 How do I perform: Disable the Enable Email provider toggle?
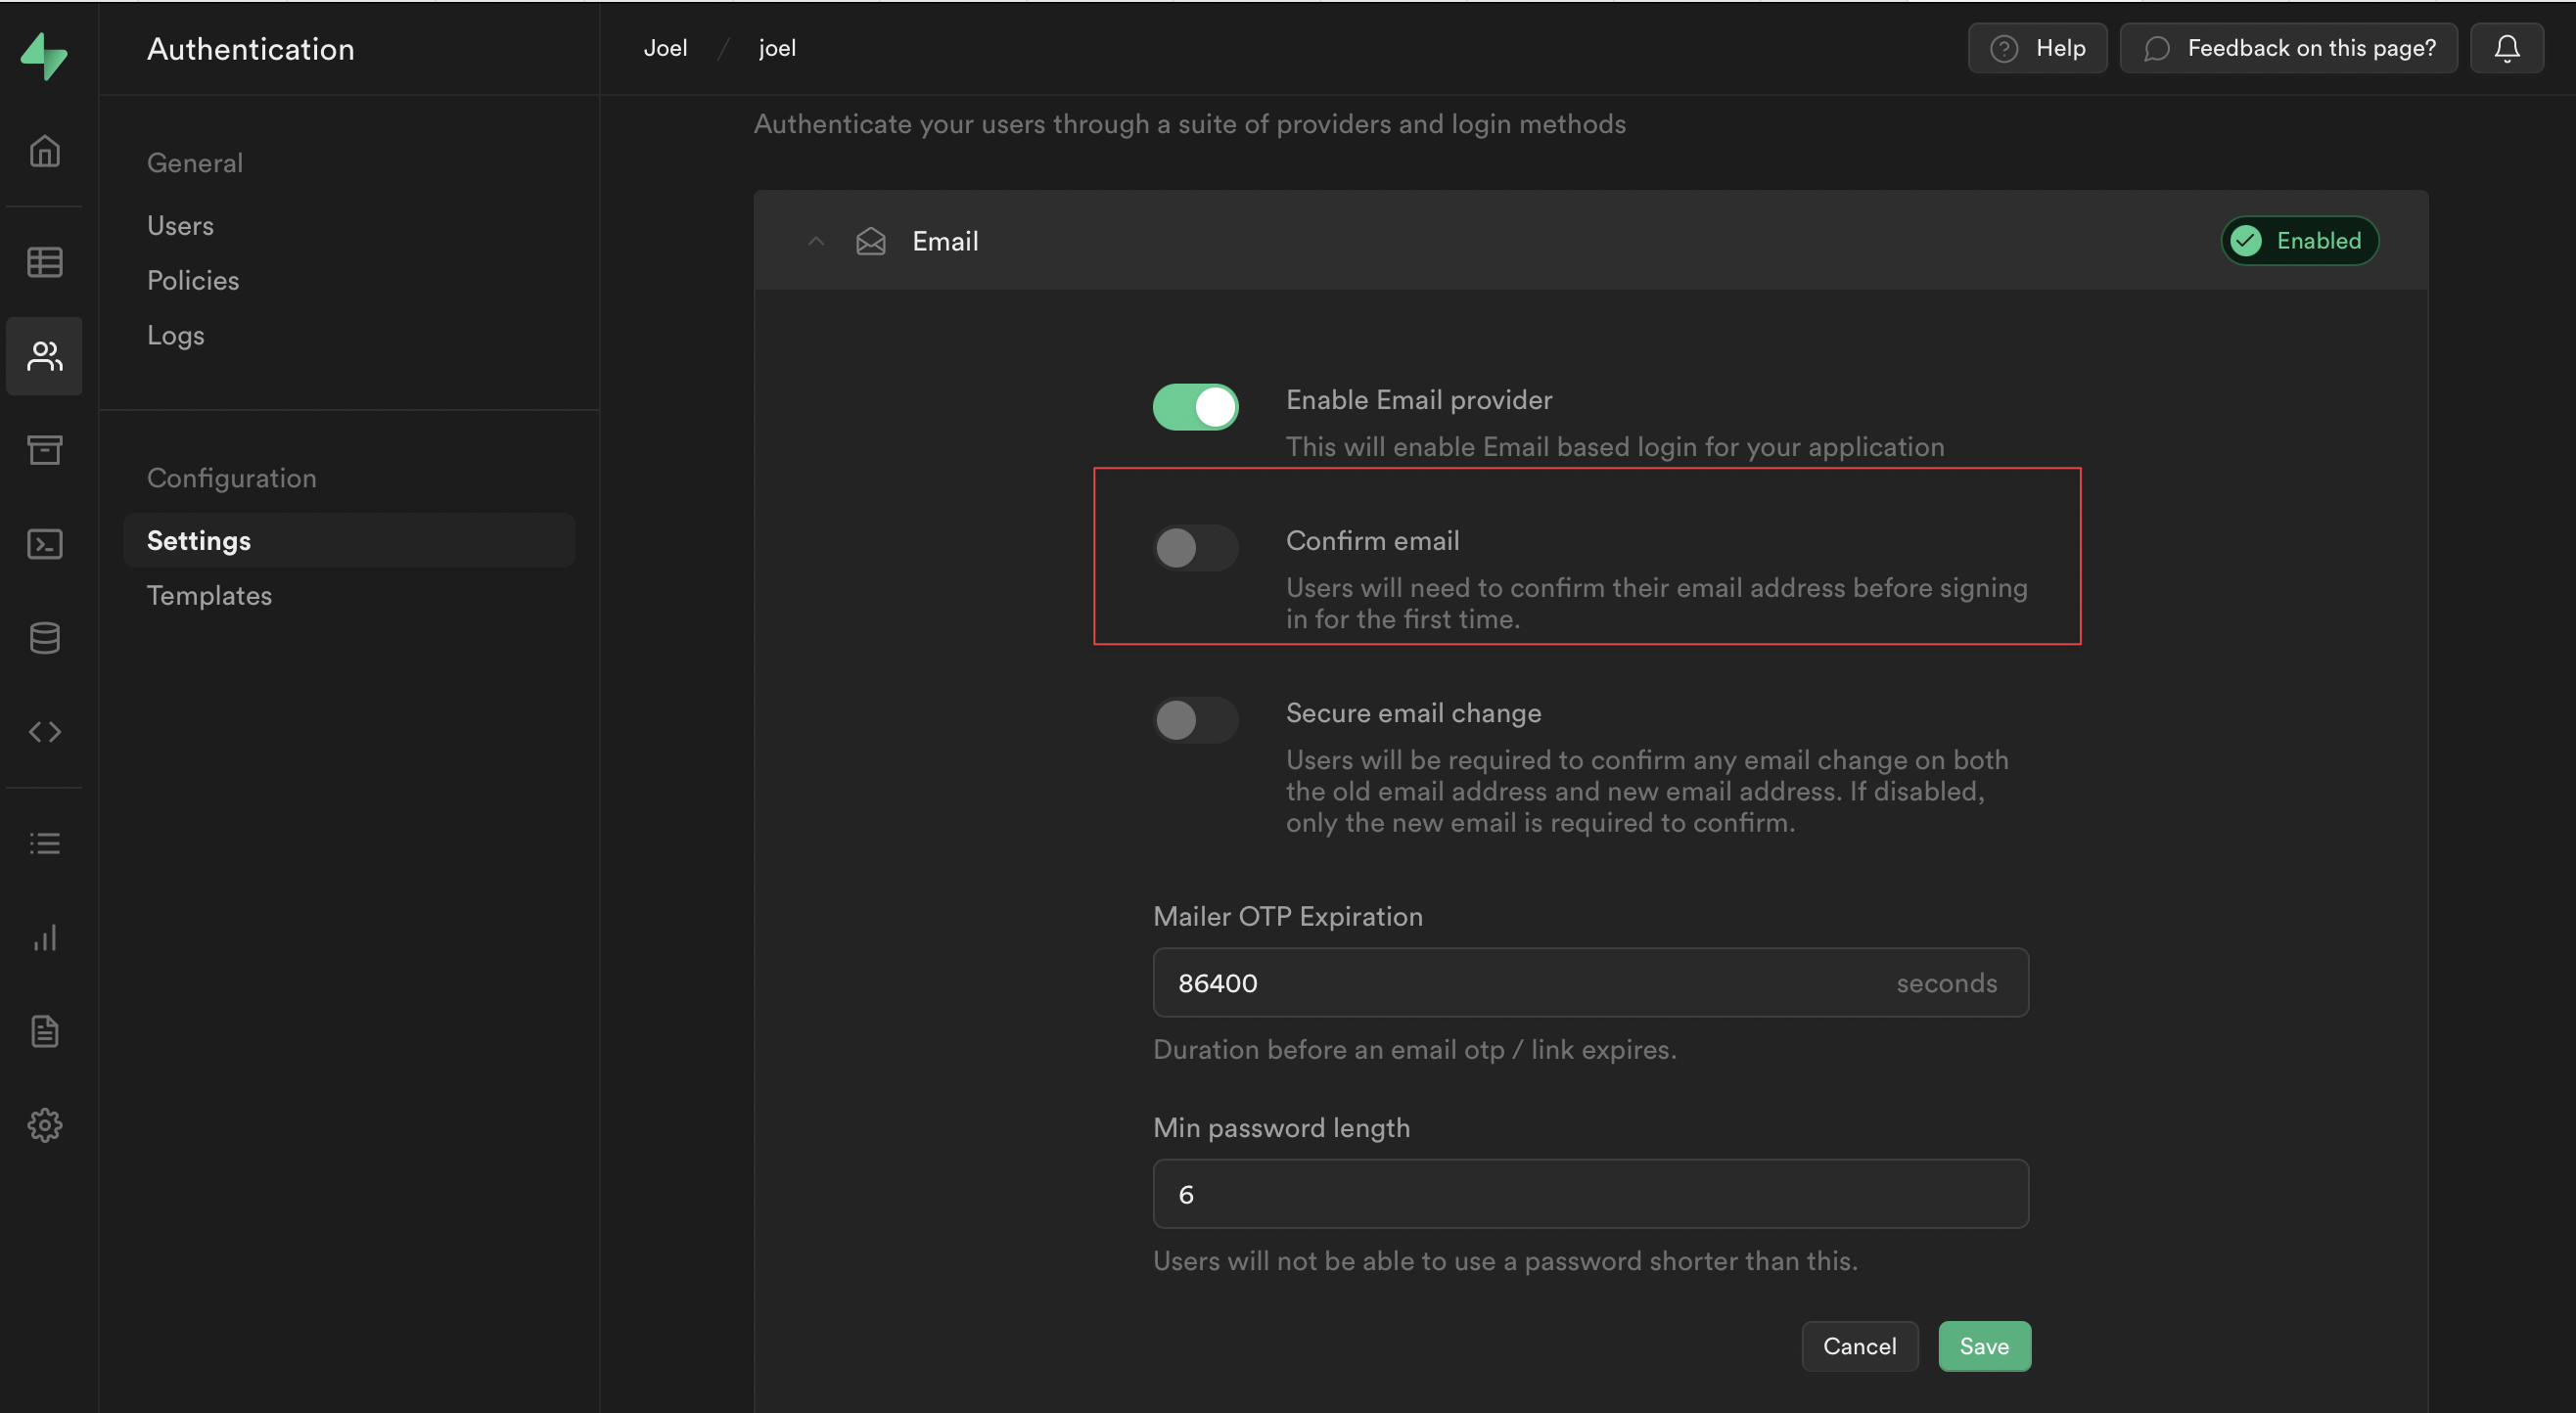click(1195, 407)
